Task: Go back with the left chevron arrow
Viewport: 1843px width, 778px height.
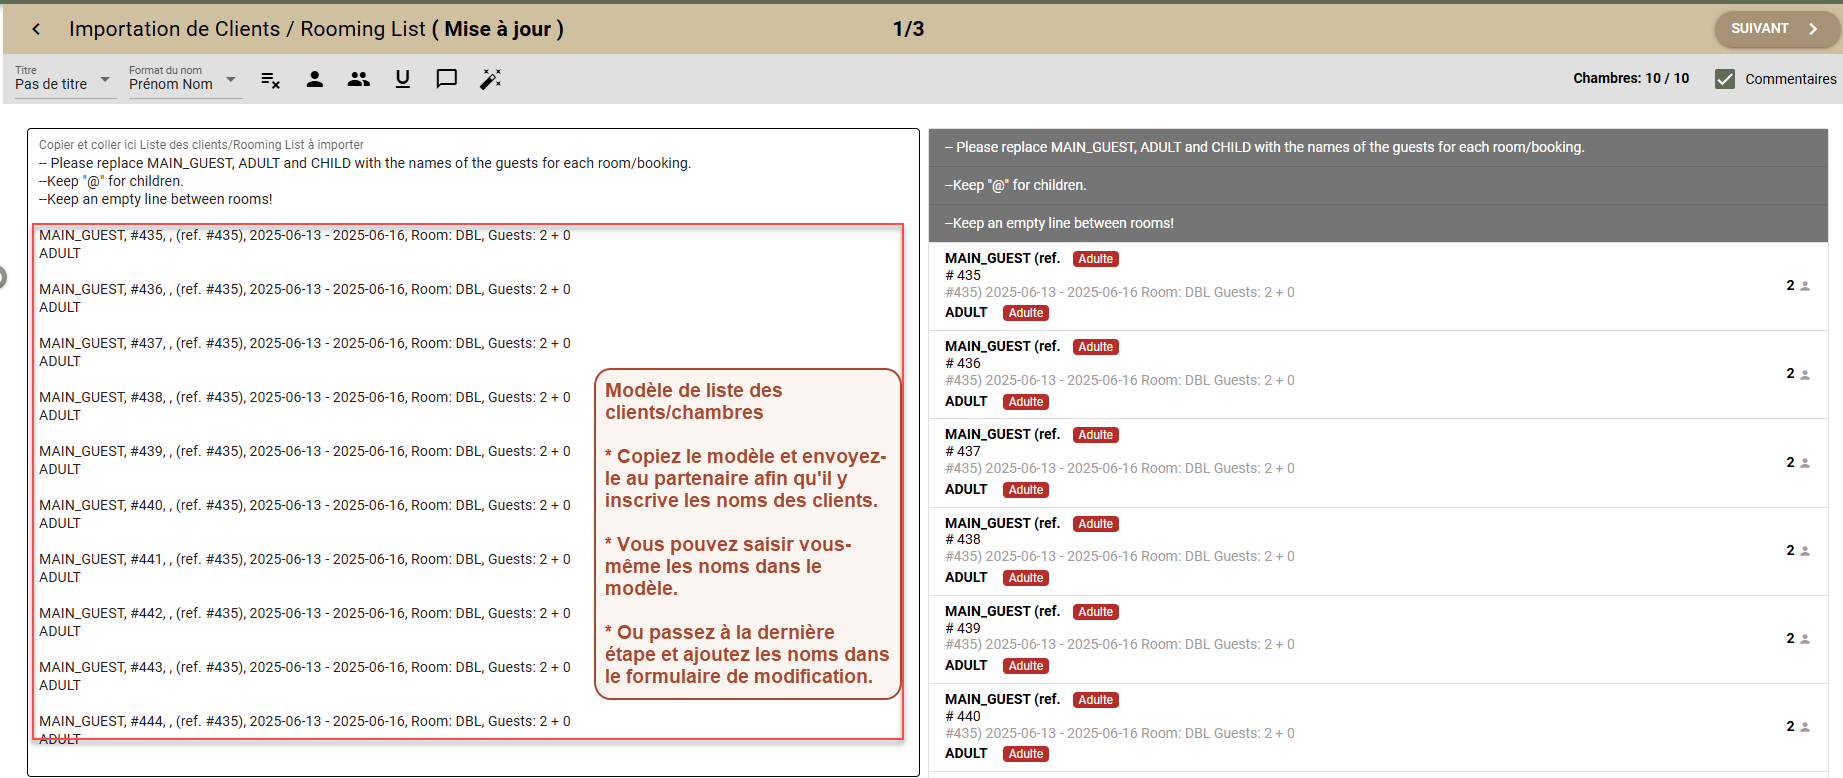Action: pos(36,29)
